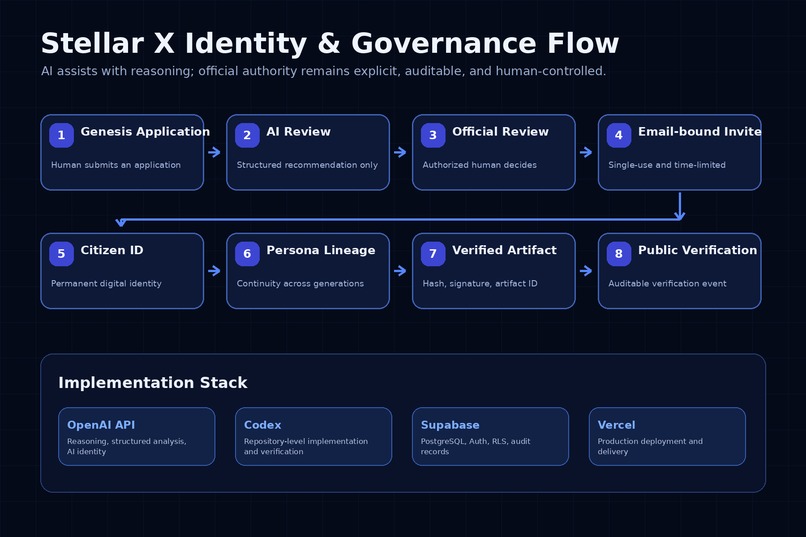This screenshot has height=537, width=806.
Task: Select the 'Stellar X Identity & Governance Flow' title
Action: click(x=329, y=43)
